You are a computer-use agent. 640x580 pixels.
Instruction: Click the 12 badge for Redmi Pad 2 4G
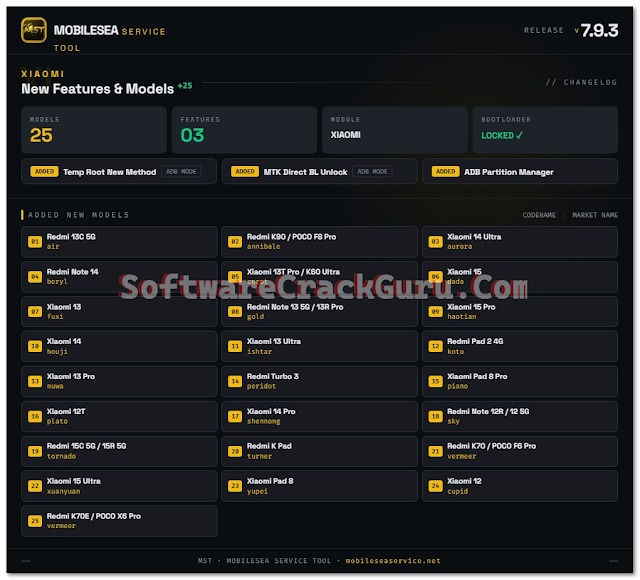point(436,347)
